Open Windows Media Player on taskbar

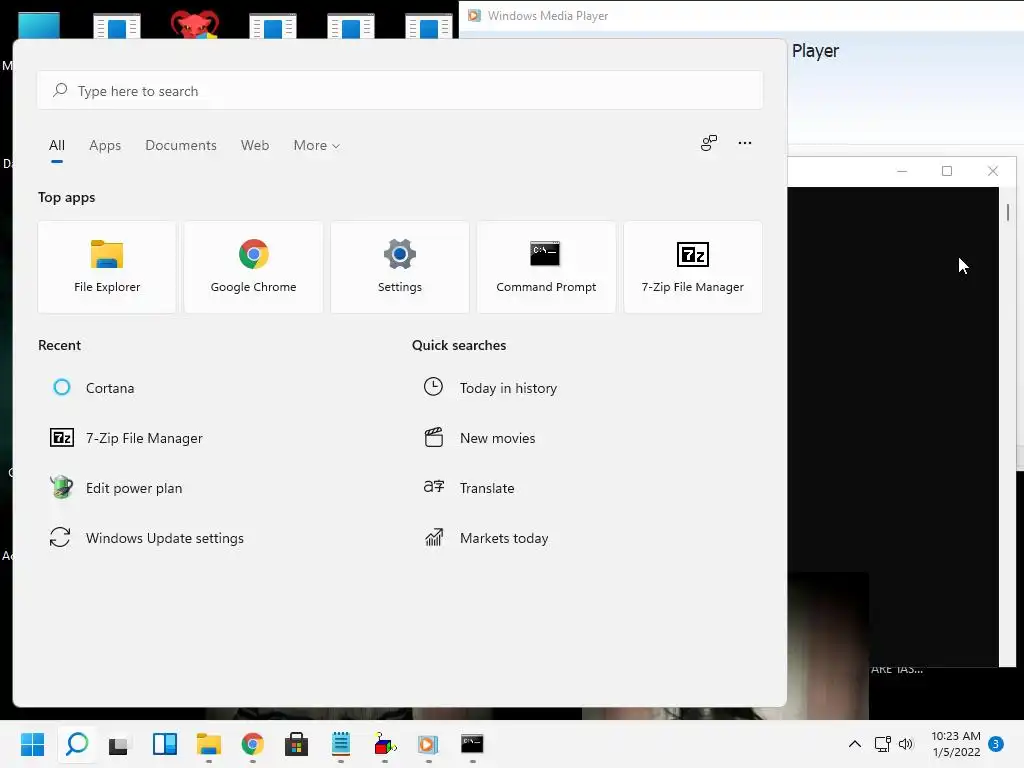click(428, 744)
